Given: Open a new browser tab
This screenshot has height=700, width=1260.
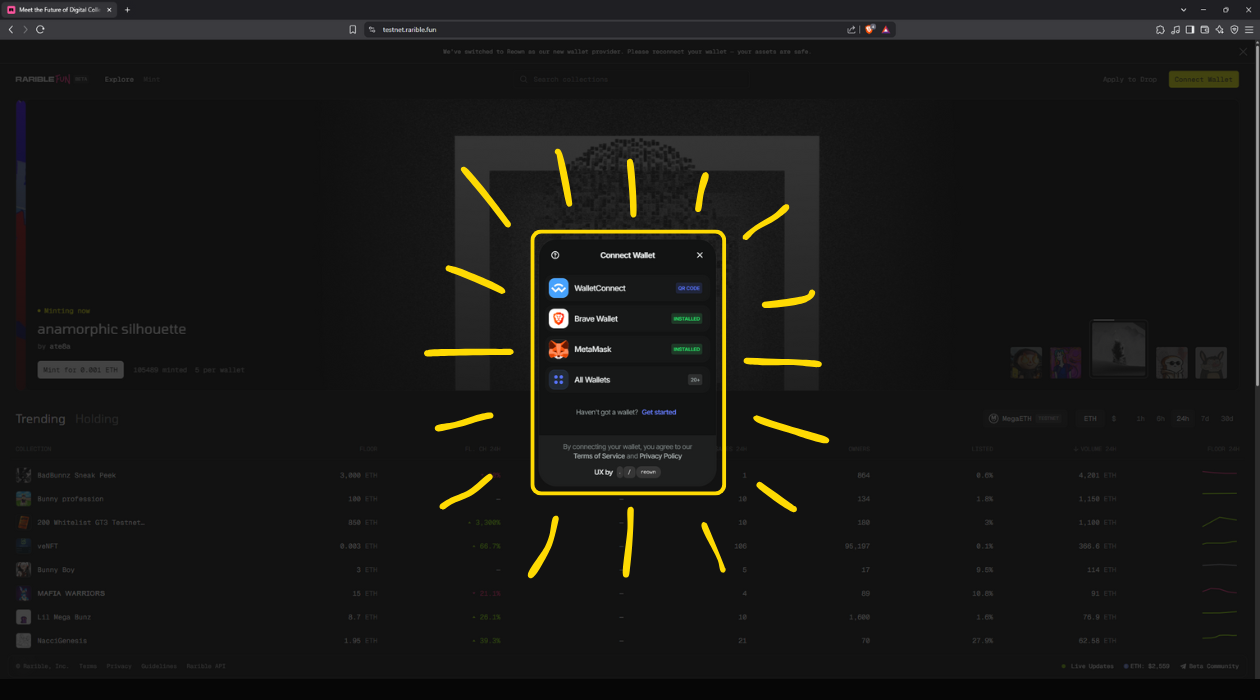Looking at the screenshot, I should click(x=127, y=9).
